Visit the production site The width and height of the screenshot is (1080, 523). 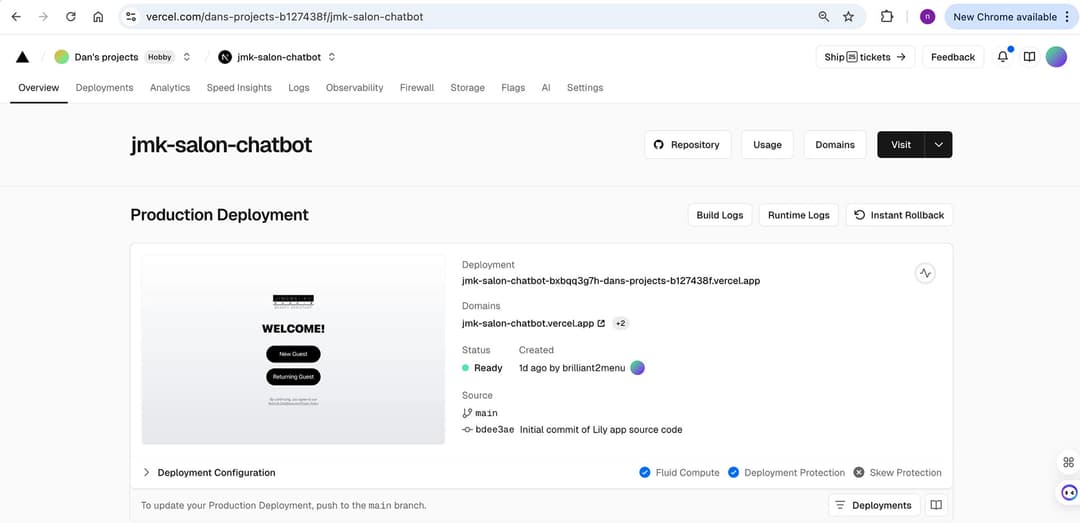point(901,145)
